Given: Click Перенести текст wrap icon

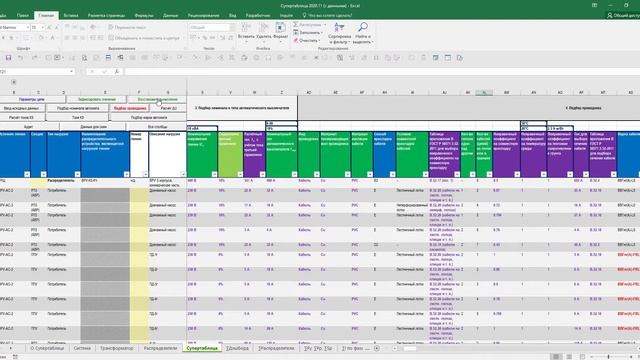Looking at the screenshot, I should [111, 27].
